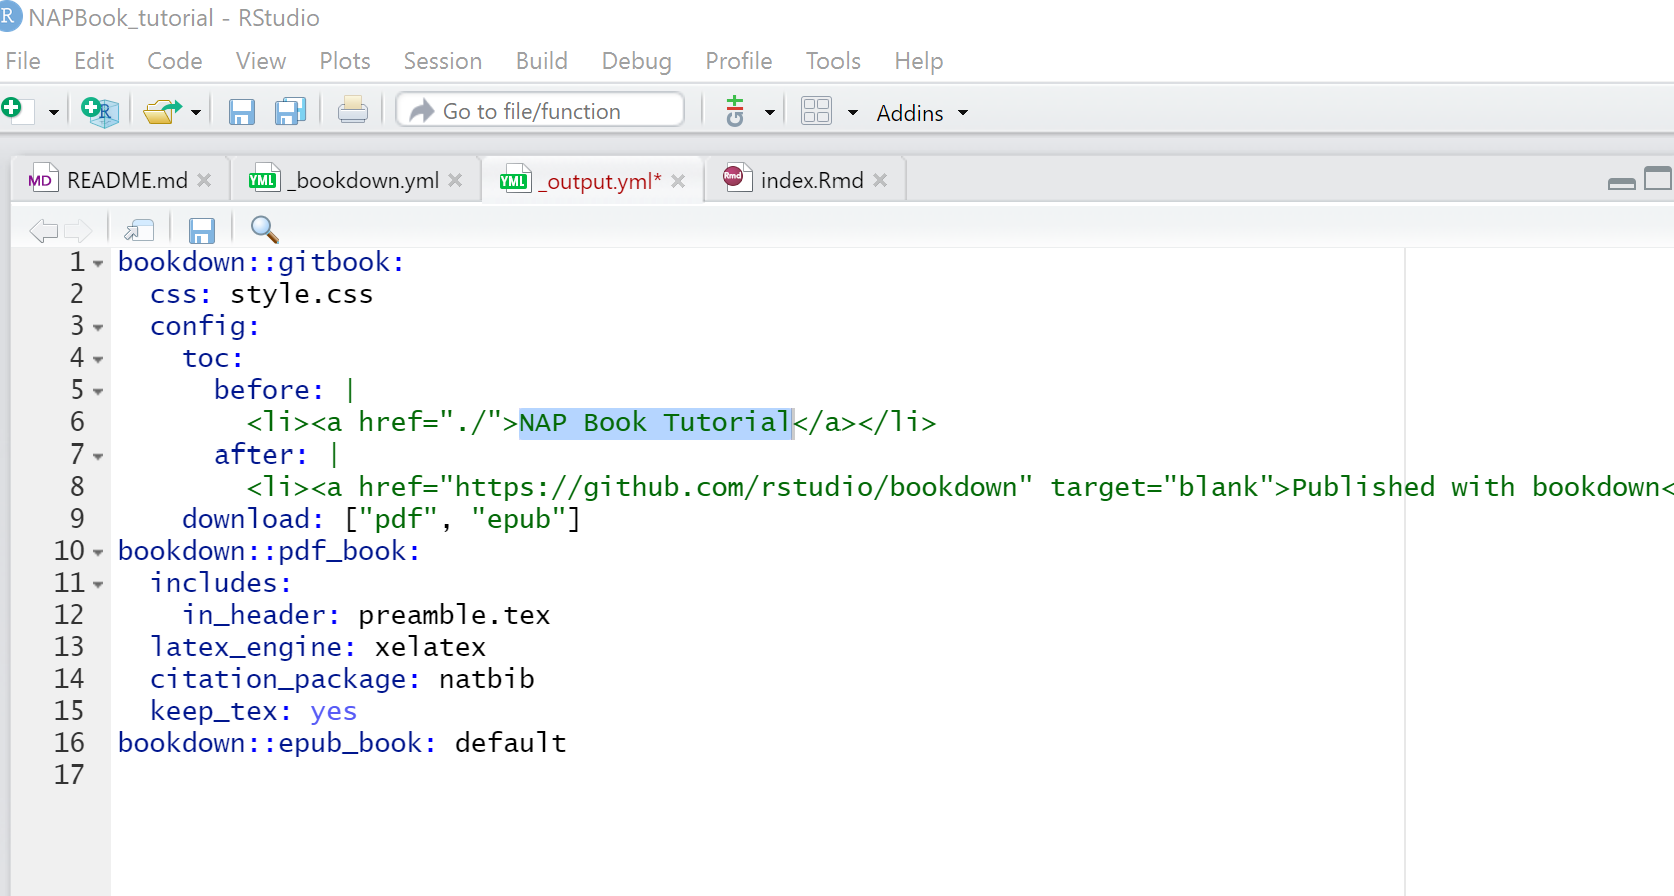Click the New File icon
The image size is (1674, 896).
[14, 110]
